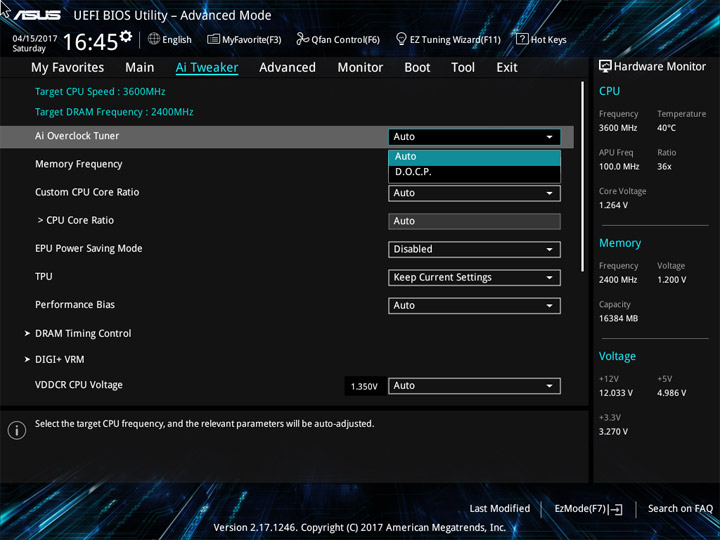Screen dimensions: 720x540
Task: Select the Ai Tweaker tab
Action: [x=207, y=68]
